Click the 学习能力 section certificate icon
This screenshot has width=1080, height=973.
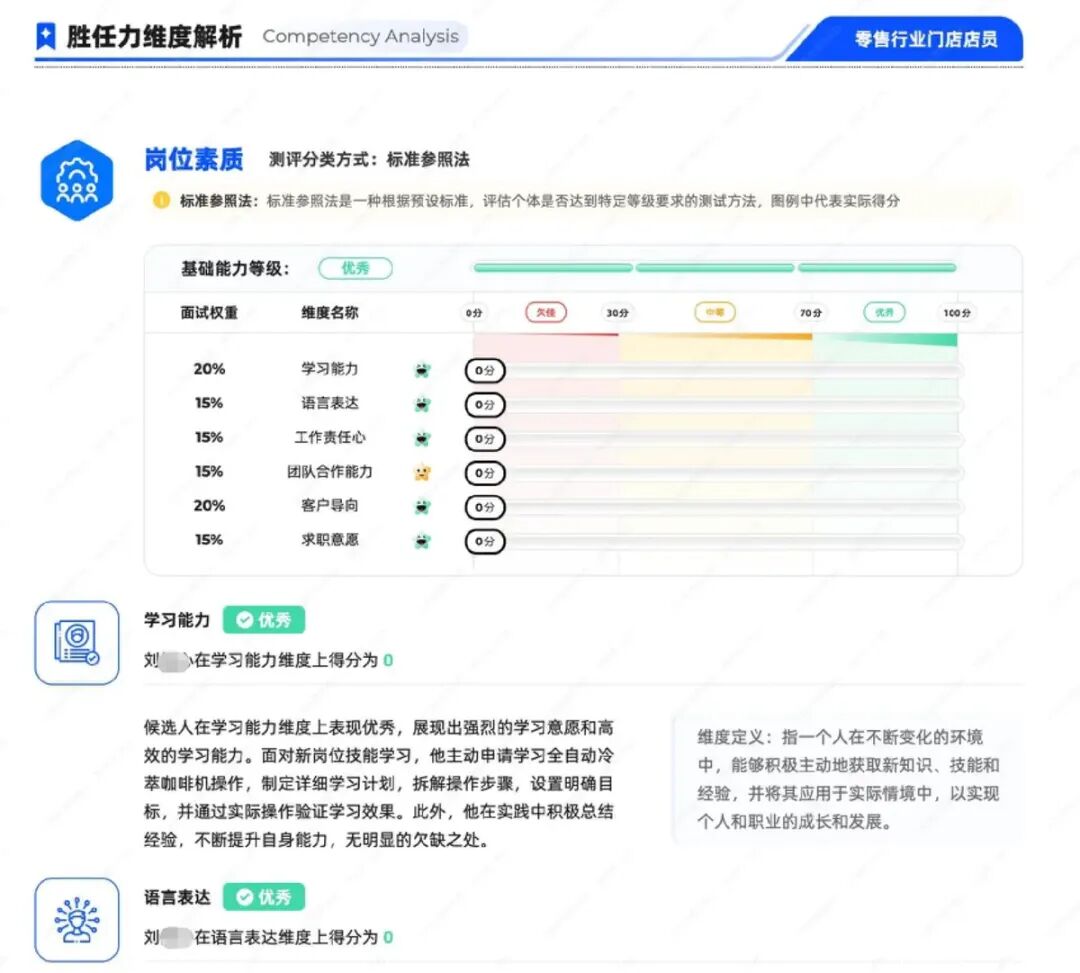tap(77, 643)
